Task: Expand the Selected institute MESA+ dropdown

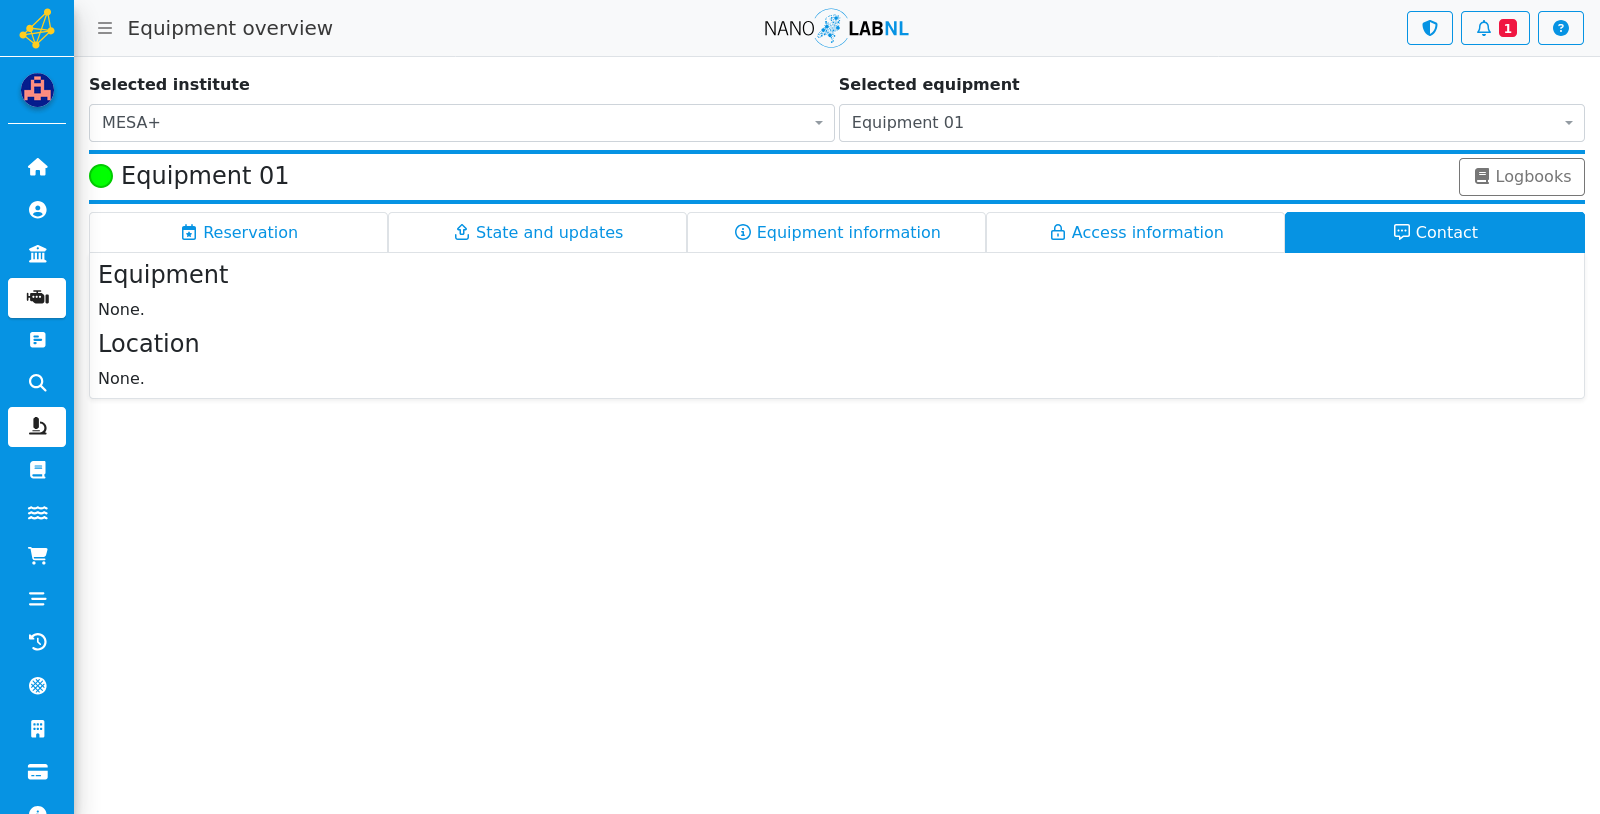Action: coord(462,123)
